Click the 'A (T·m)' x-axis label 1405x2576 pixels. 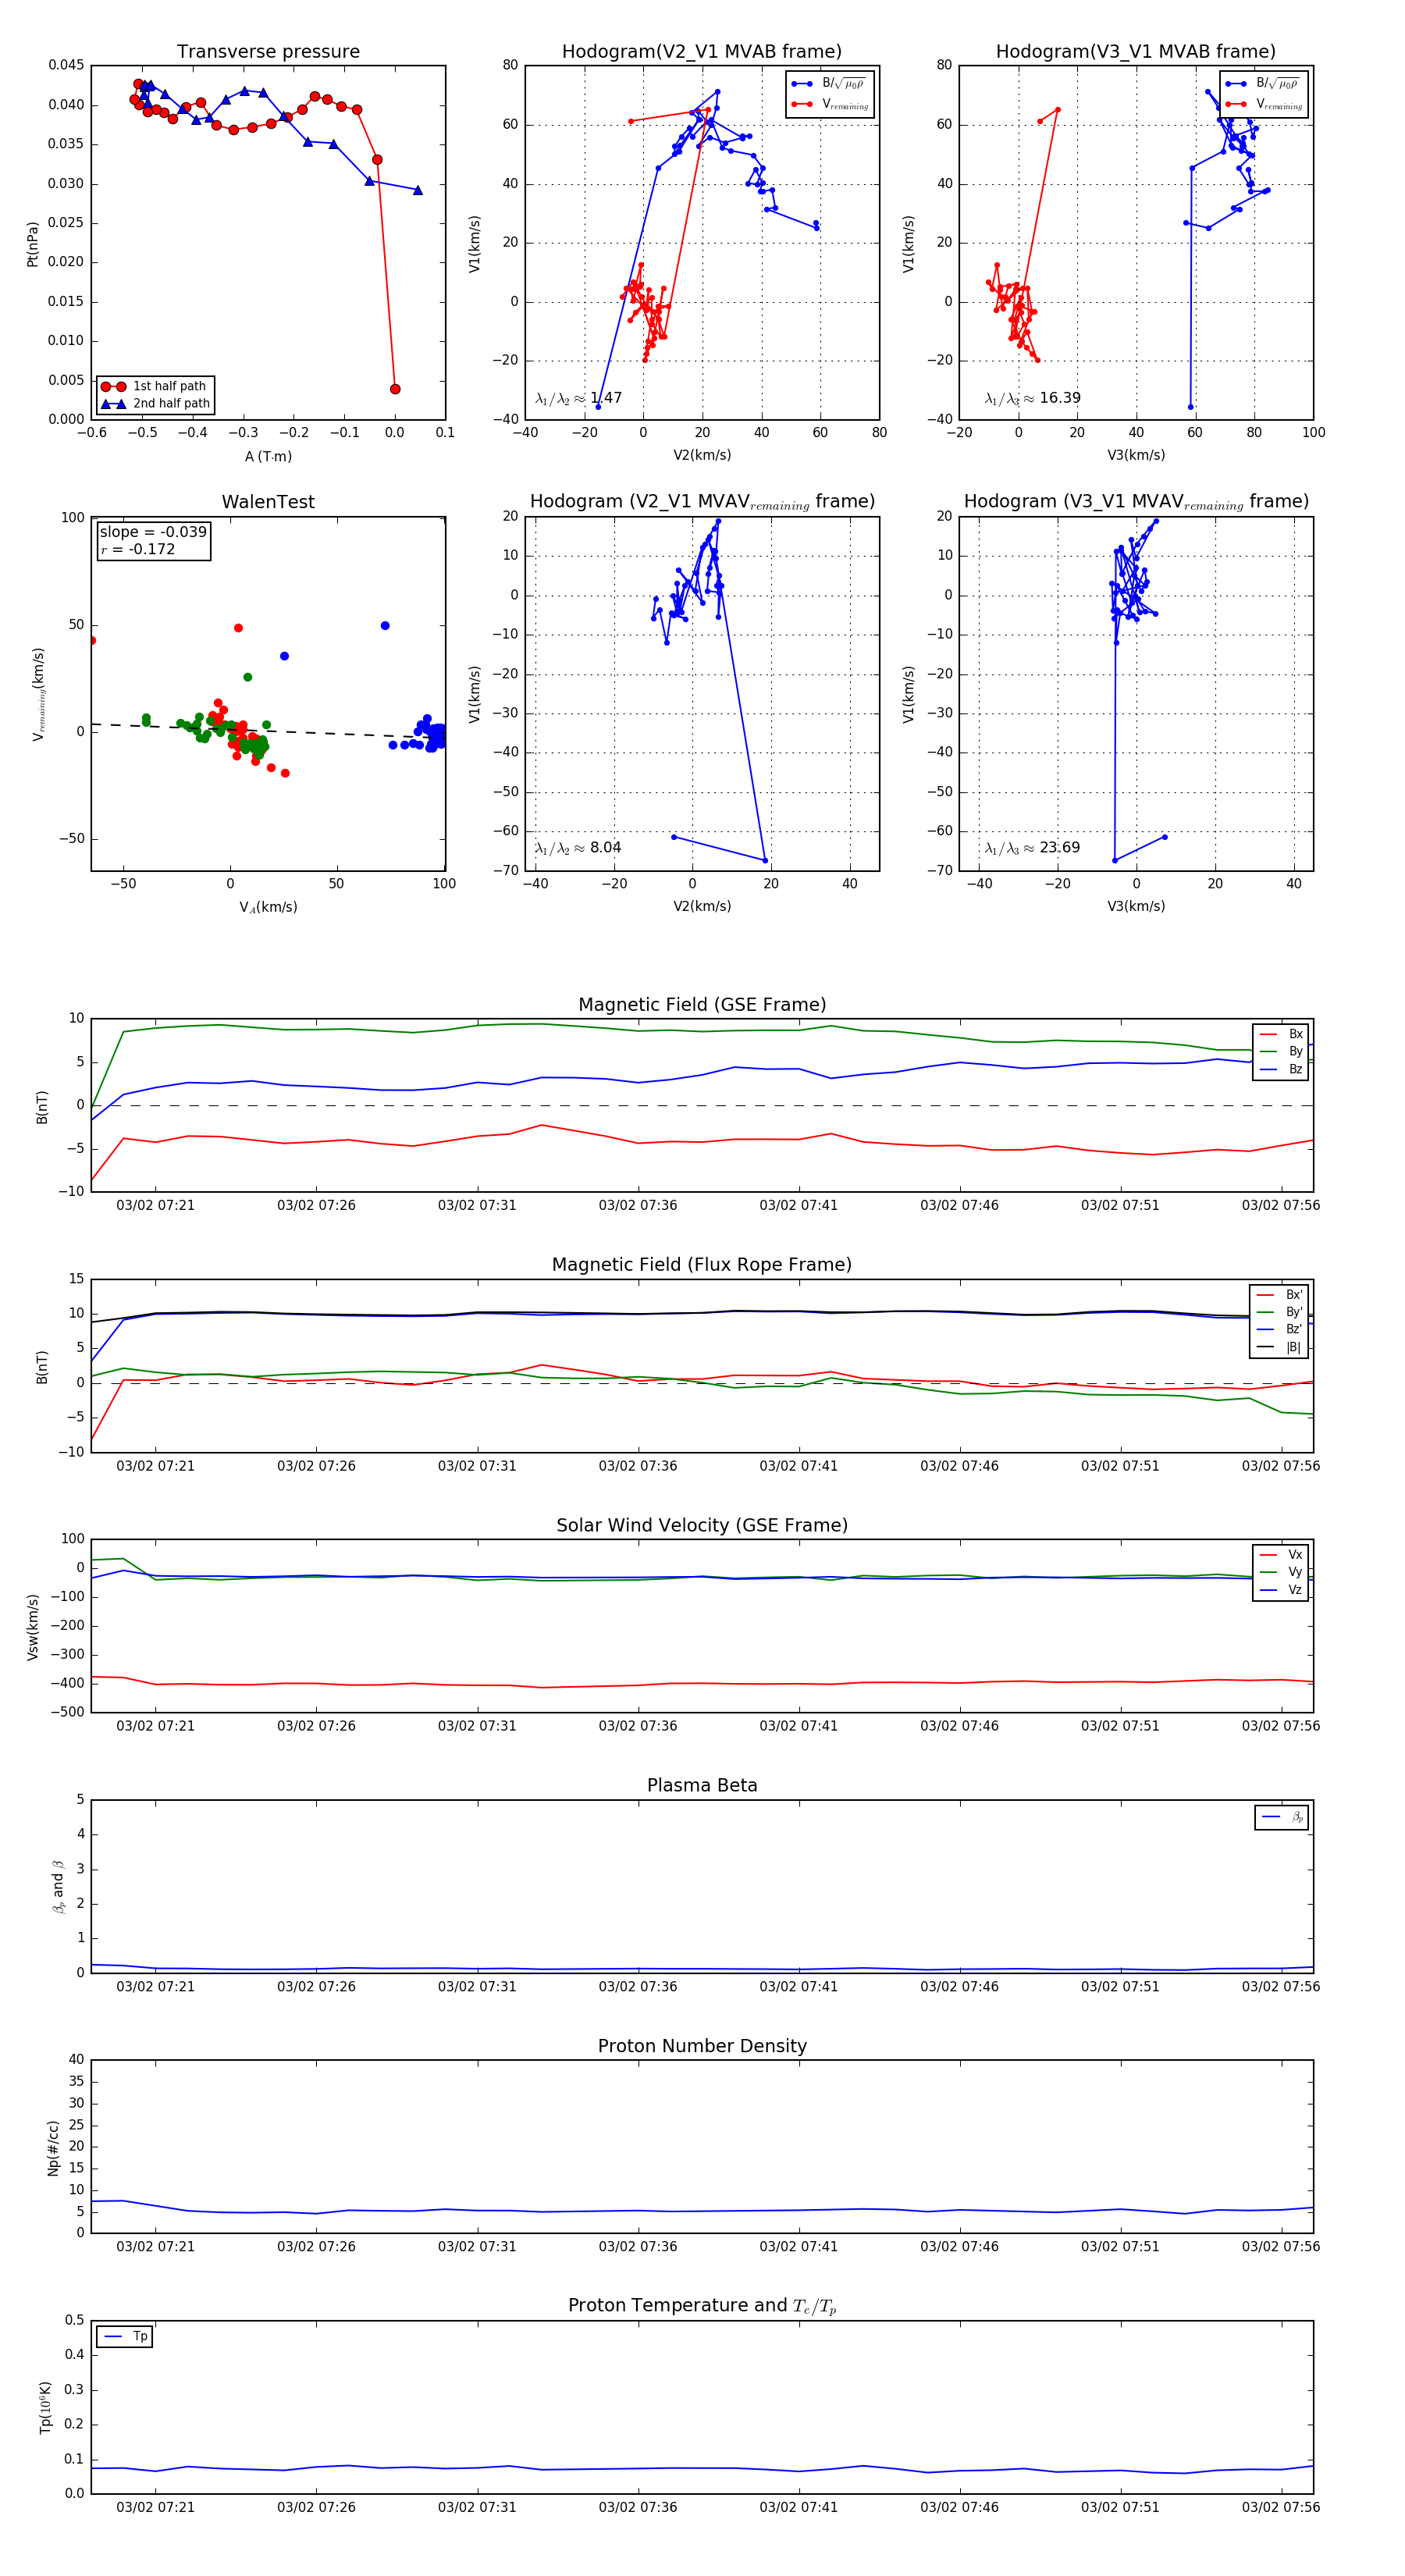tap(268, 456)
